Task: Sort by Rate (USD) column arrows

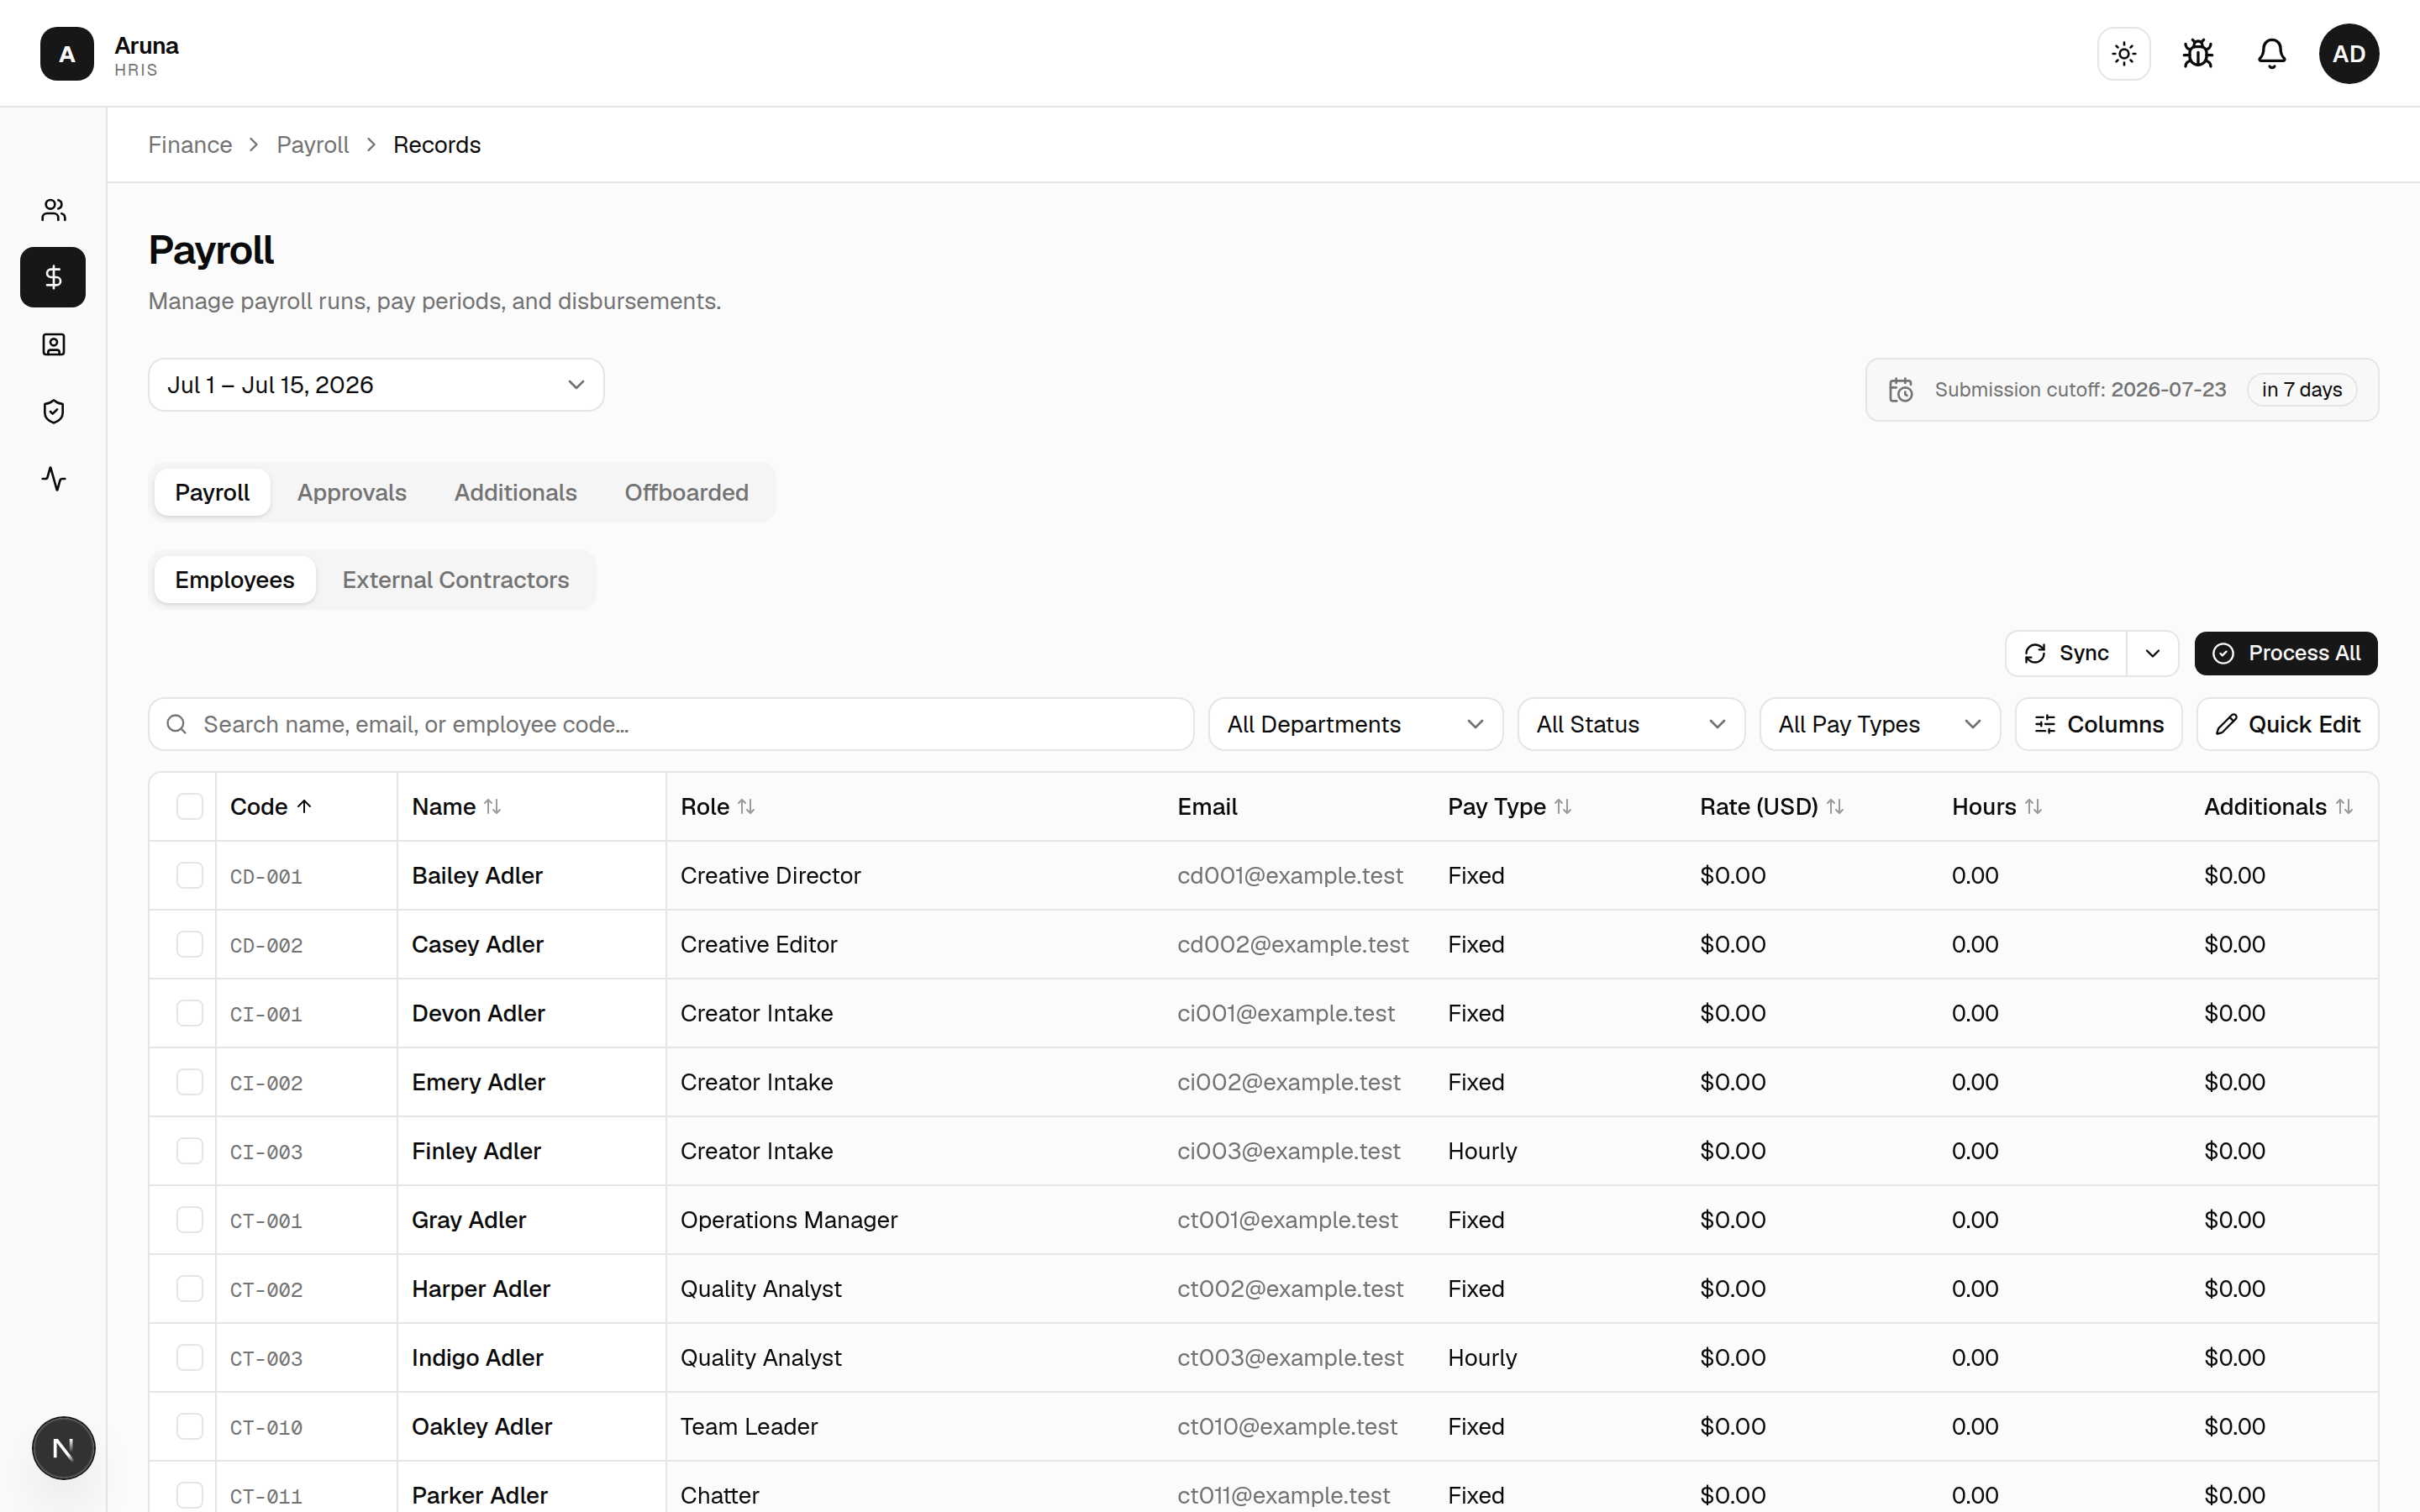Action: tap(1835, 807)
